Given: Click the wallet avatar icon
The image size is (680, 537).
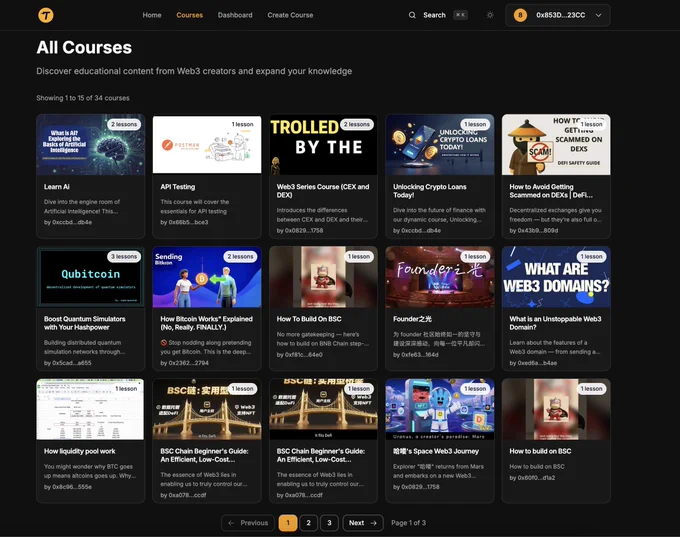Looking at the screenshot, I should (520, 15).
